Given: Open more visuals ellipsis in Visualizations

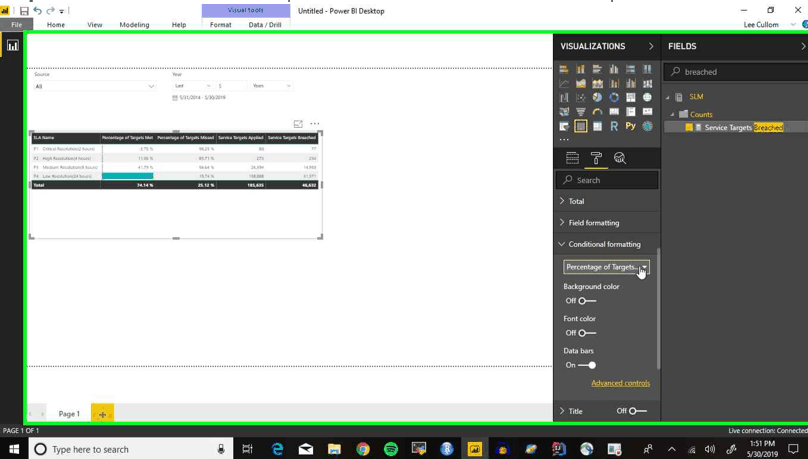Looking at the screenshot, I should [x=564, y=140].
